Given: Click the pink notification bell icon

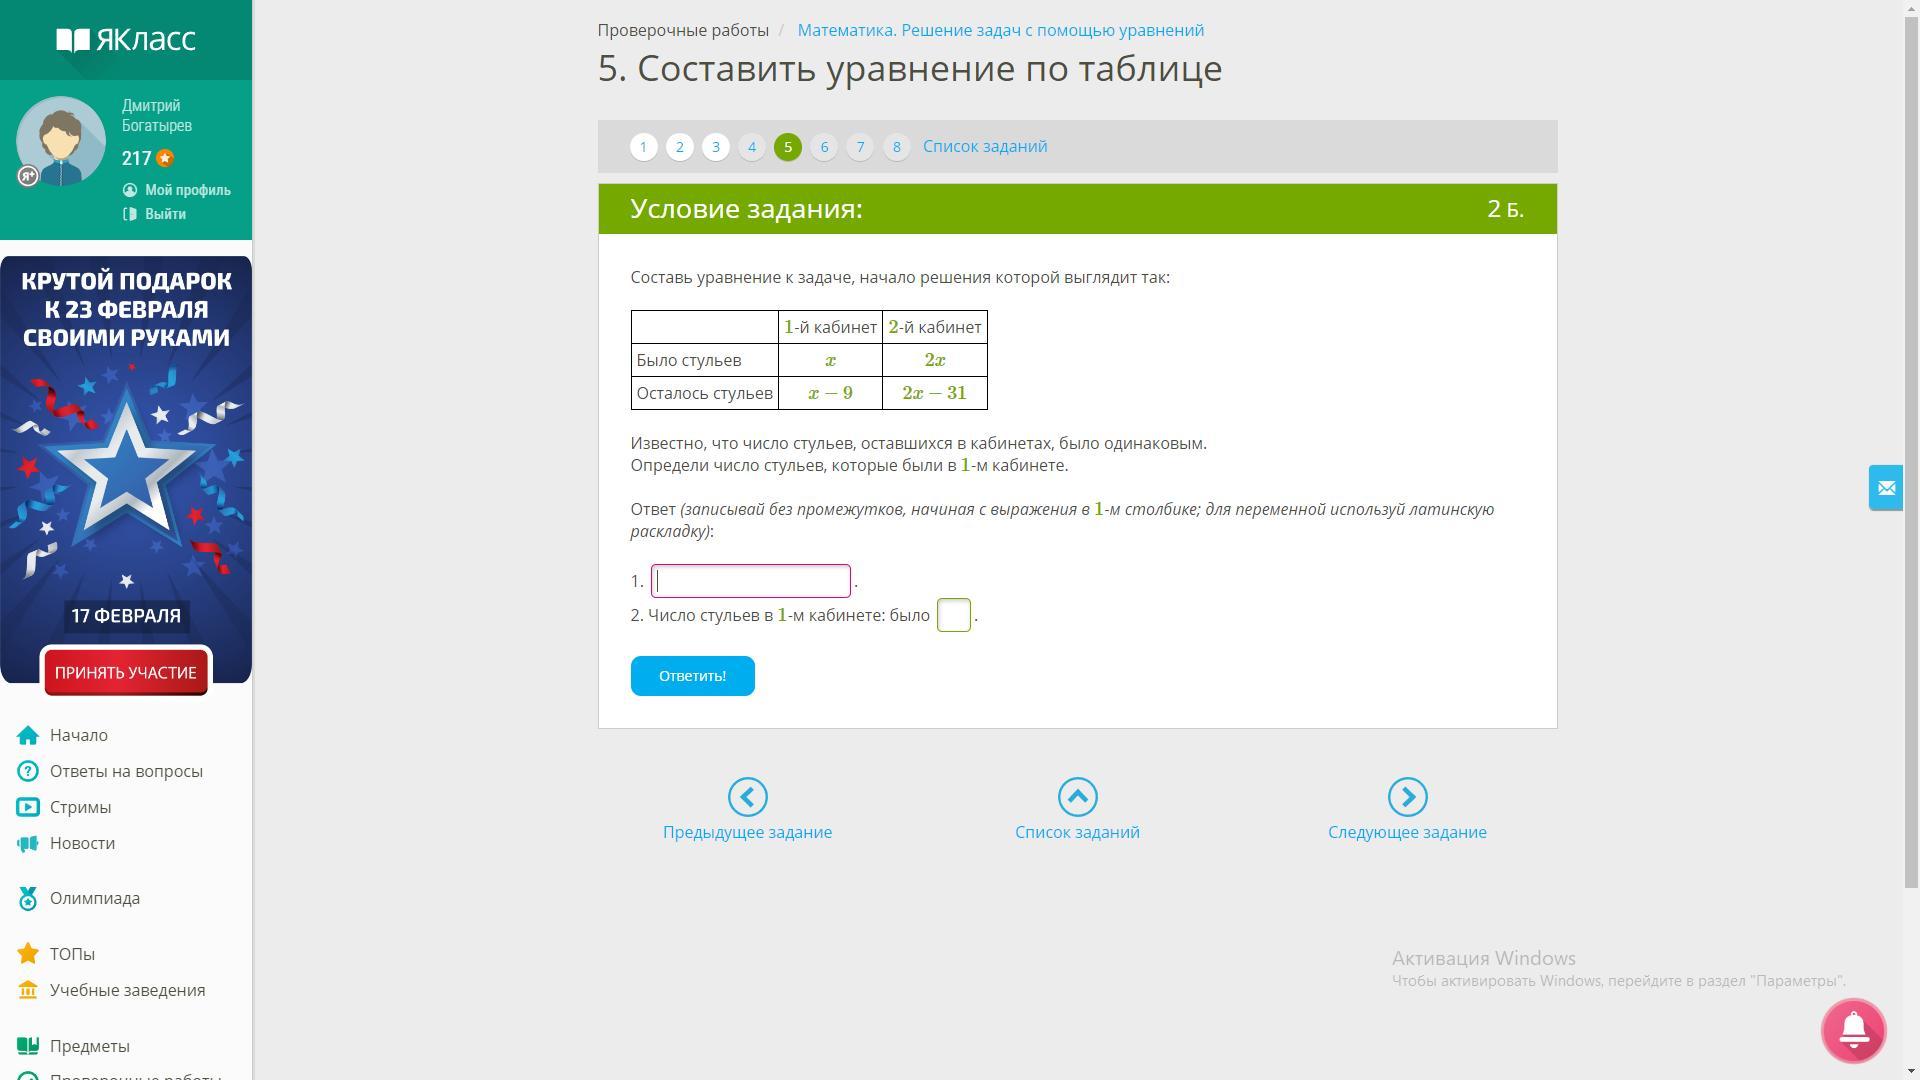Looking at the screenshot, I should [1853, 1030].
